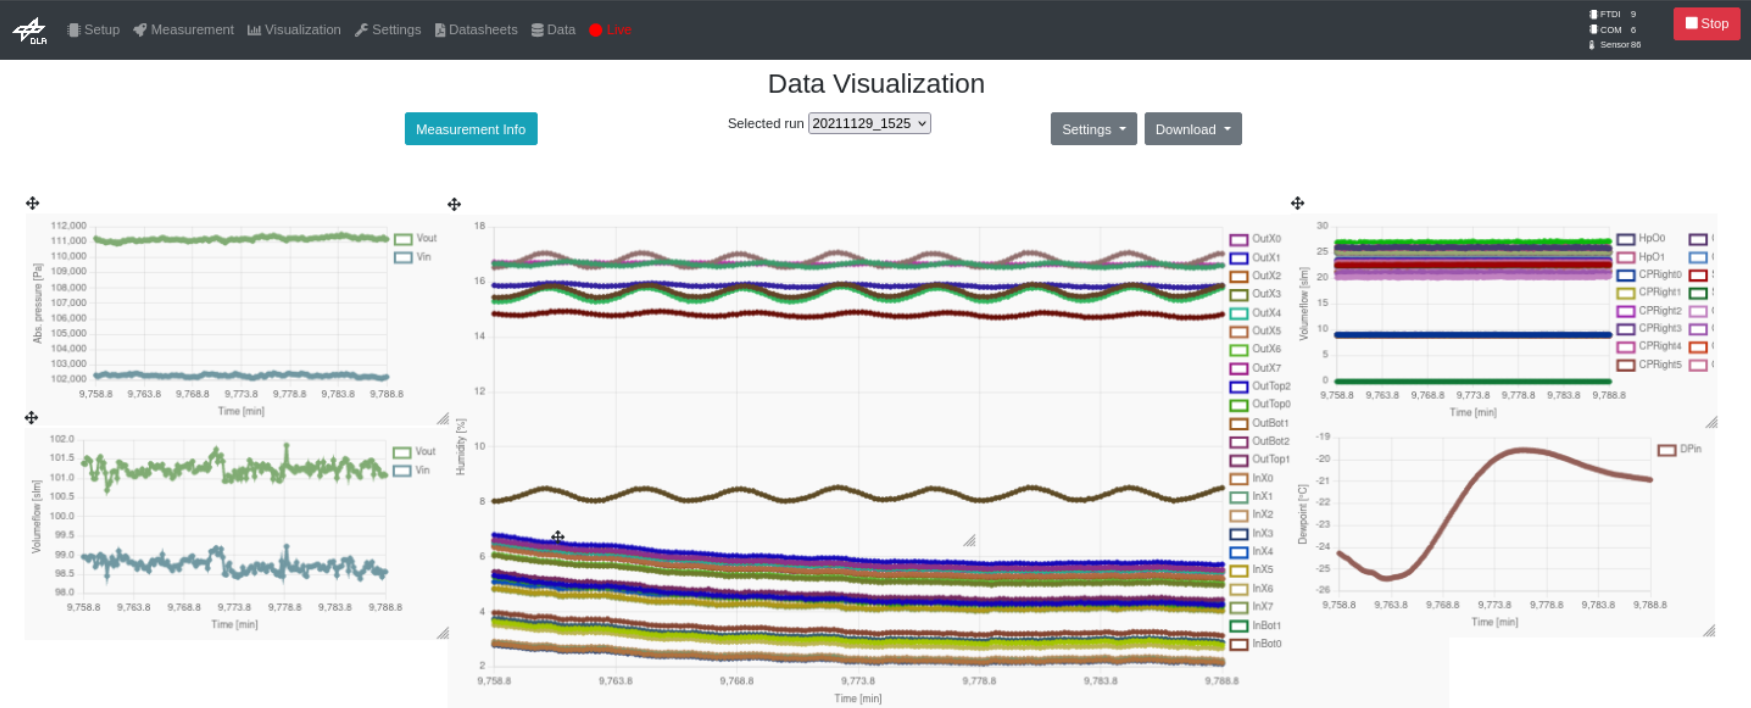Hide DPin series in dewpoint legend
Screen dimensions: 1751x708
1679,449
